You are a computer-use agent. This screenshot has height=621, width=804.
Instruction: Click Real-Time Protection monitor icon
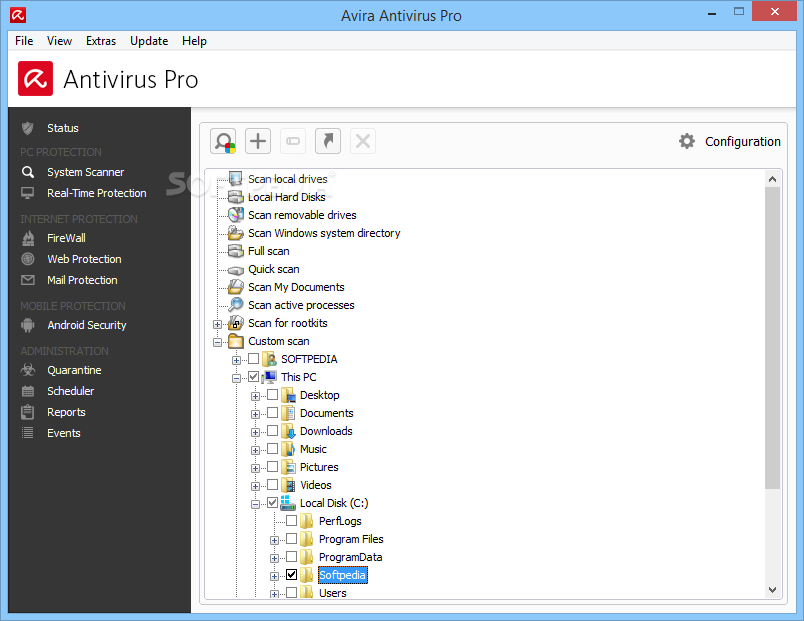point(28,193)
